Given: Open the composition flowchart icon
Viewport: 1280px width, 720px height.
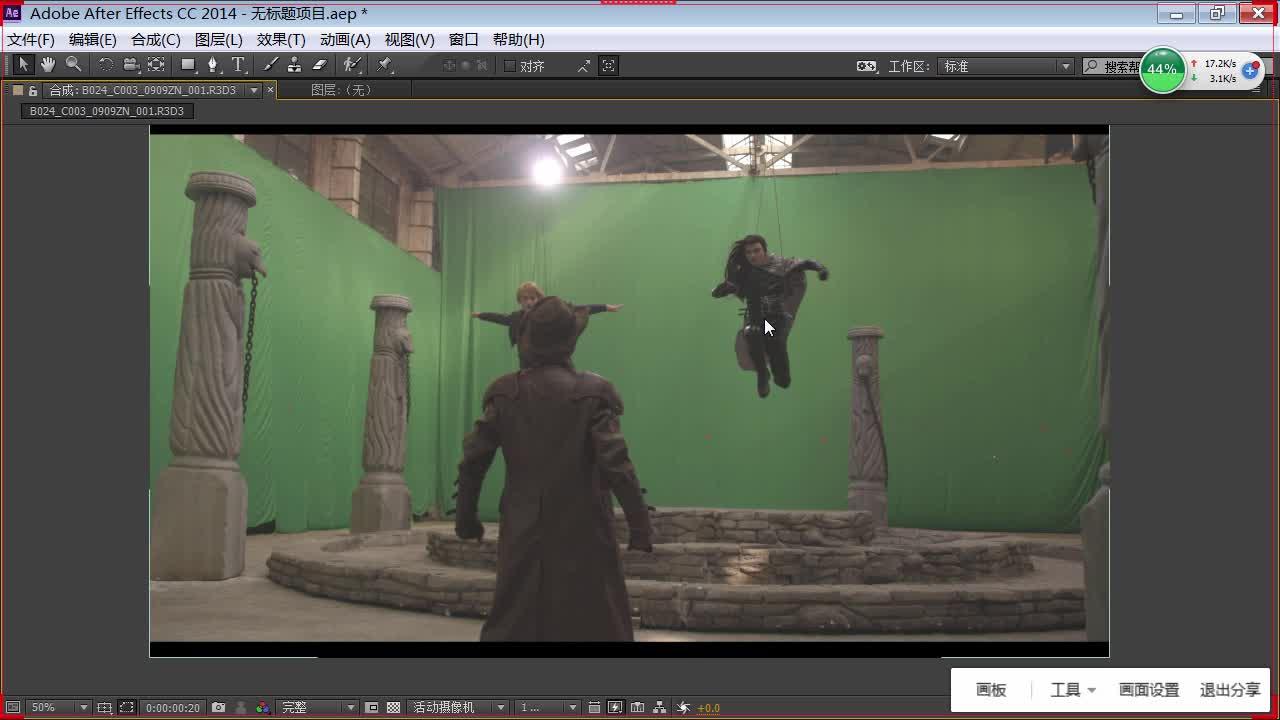Looking at the screenshot, I should coord(660,708).
